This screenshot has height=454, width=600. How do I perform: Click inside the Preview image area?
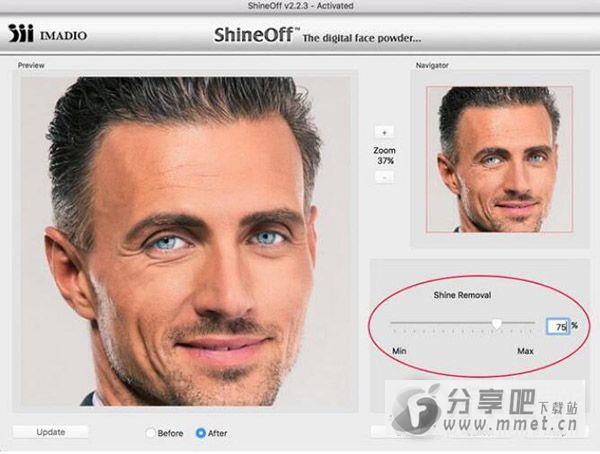[185, 241]
